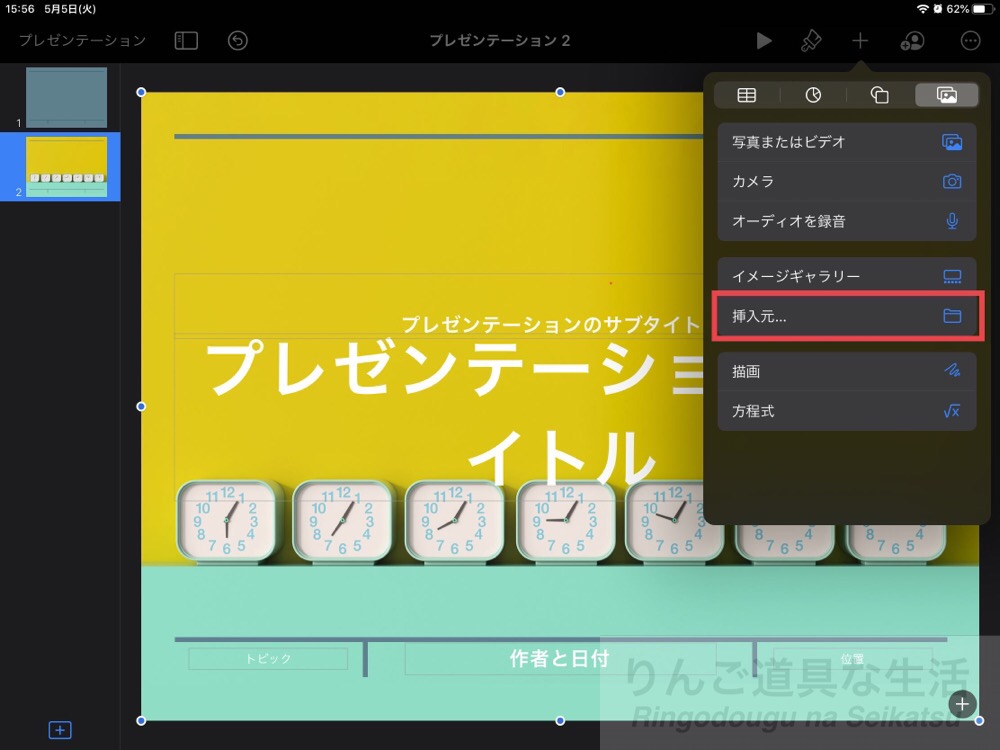This screenshot has height=750, width=1000.
Task: Select slide 1 thumbnail in the sidebar
Action: click(x=67, y=97)
